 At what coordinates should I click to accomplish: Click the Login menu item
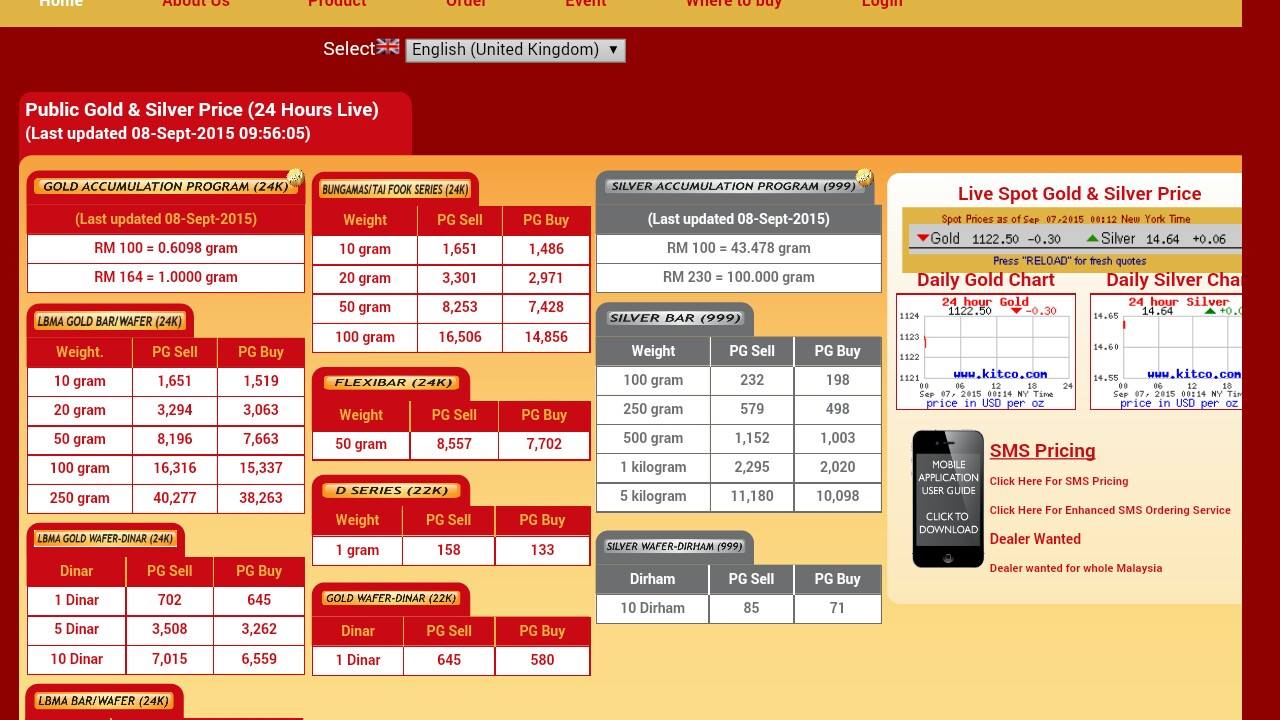click(882, 3)
